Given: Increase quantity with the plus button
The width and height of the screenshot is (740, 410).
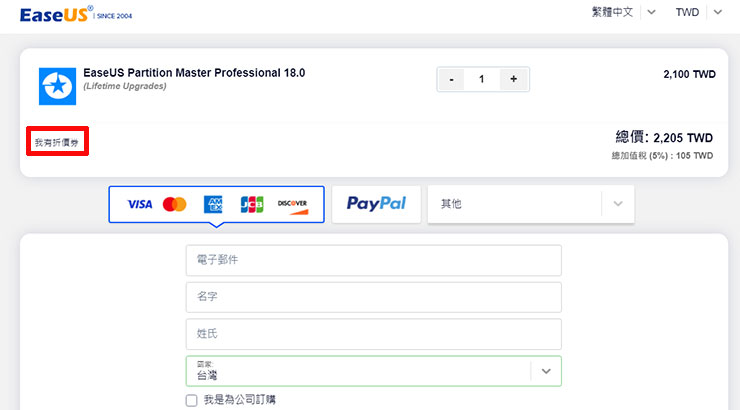Looking at the screenshot, I should tap(513, 79).
